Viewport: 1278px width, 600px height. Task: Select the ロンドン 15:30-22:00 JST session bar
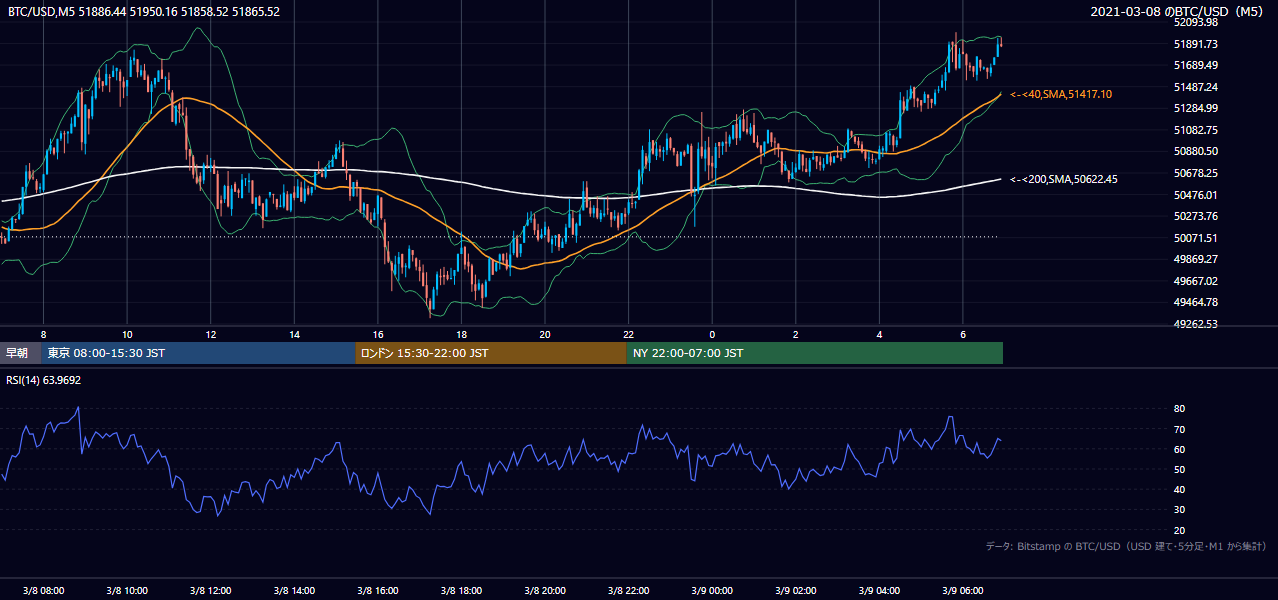491,353
